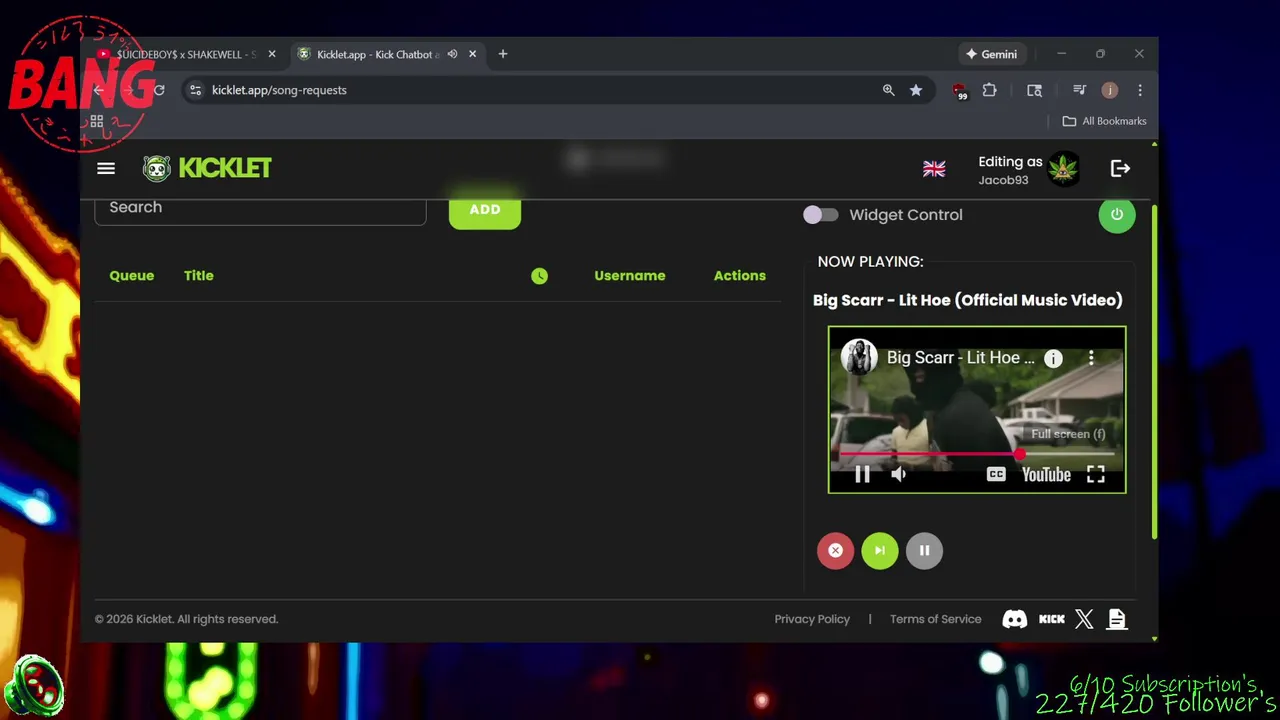Click the Kicklet logo
Image resolution: width=1280 pixels, height=720 pixels.
click(x=207, y=168)
